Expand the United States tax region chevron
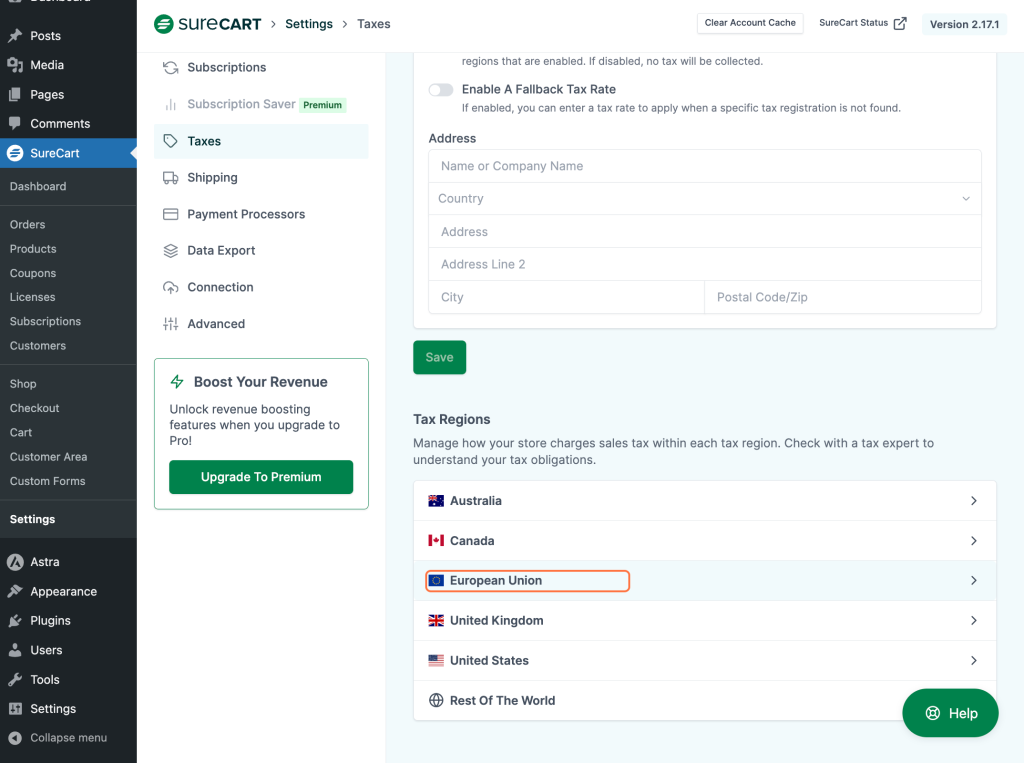The image size is (1024, 763). click(x=973, y=661)
